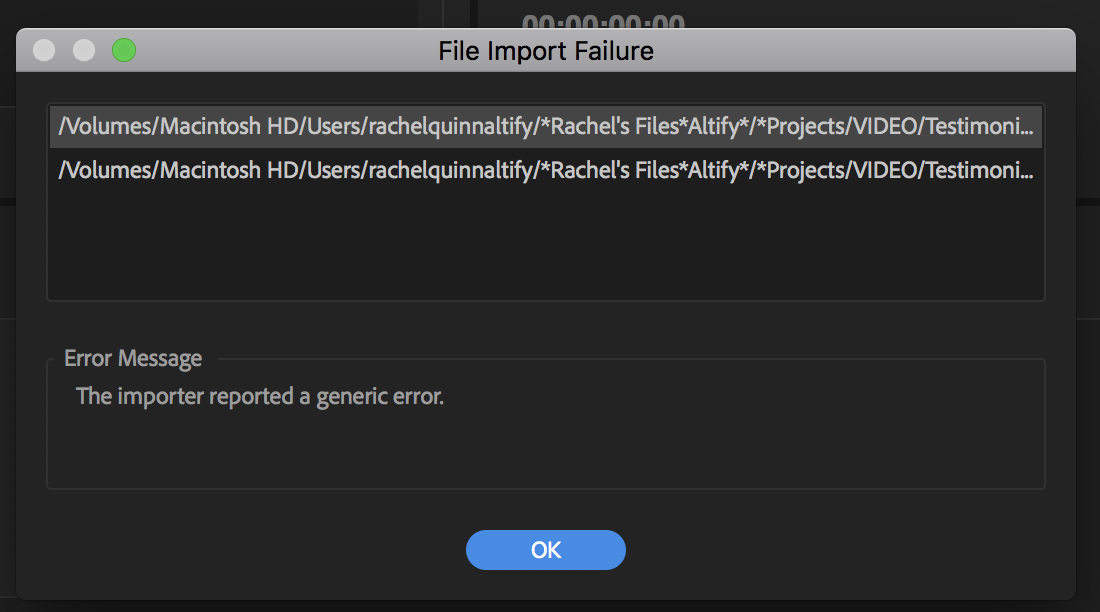Click the gray minimize window button
The height and width of the screenshot is (612, 1100).
[x=84, y=50]
